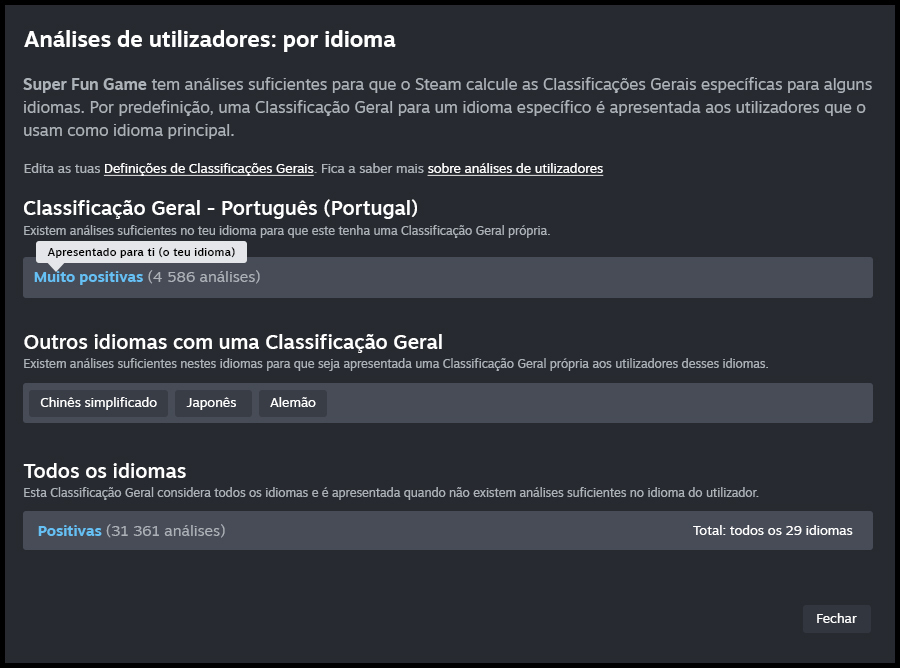
Task: Pick the Alemão language button
Action: point(293,403)
